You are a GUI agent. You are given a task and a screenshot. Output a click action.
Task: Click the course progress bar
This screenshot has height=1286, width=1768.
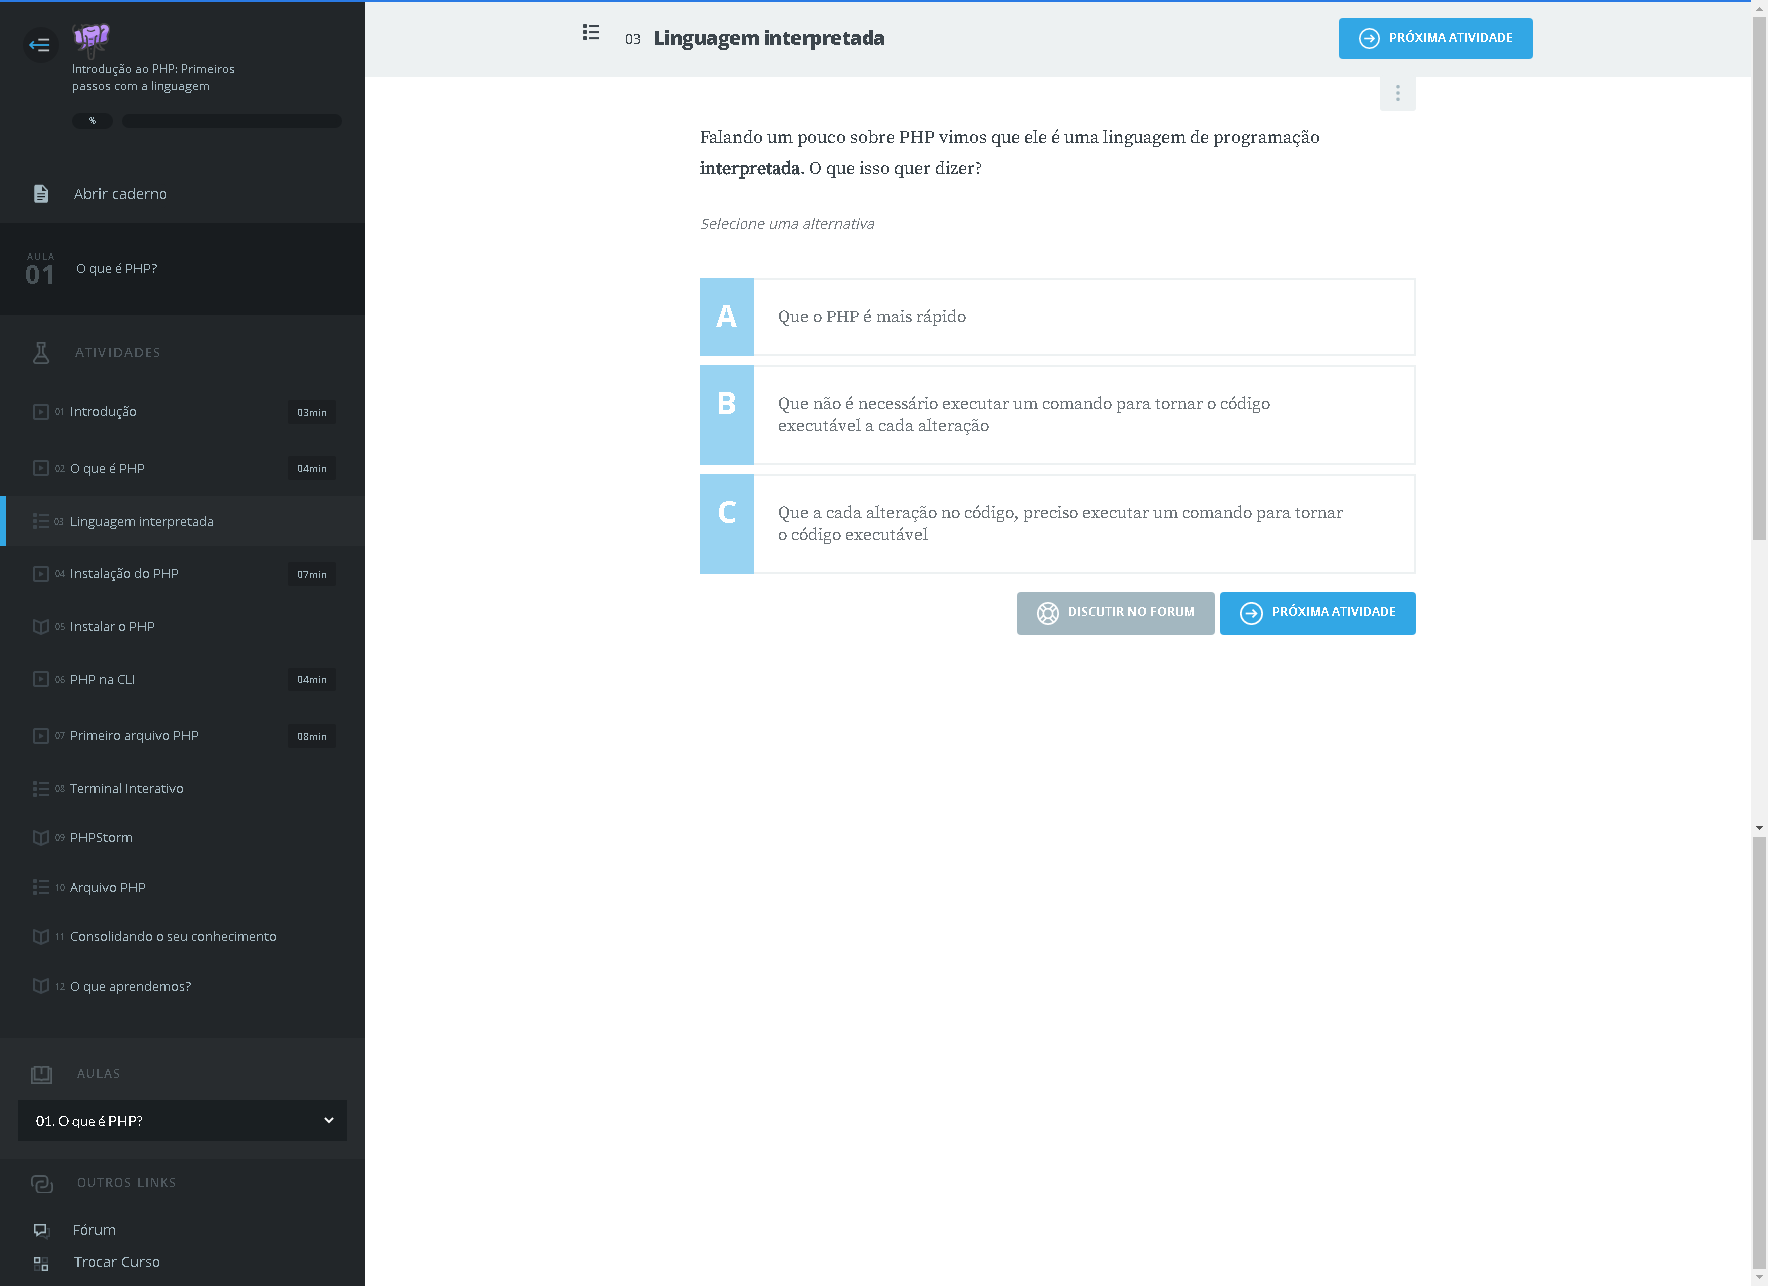pyautogui.click(x=231, y=121)
